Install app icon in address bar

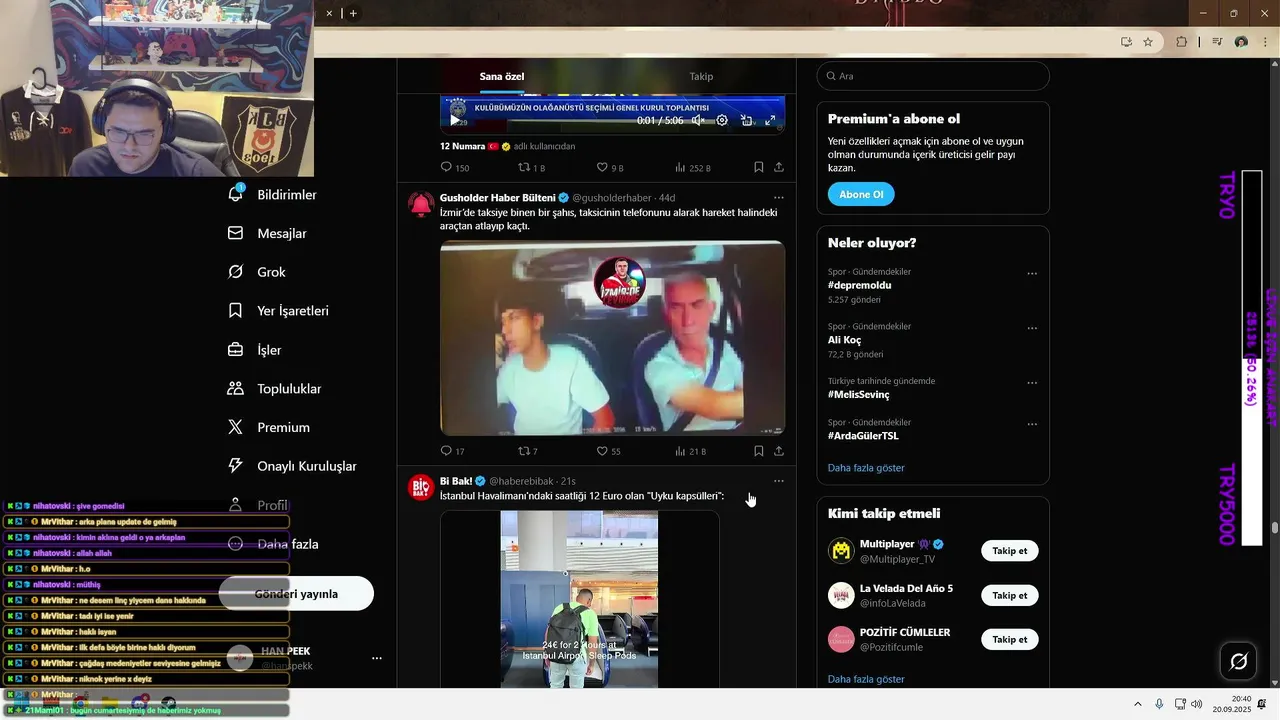coord(1126,42)
